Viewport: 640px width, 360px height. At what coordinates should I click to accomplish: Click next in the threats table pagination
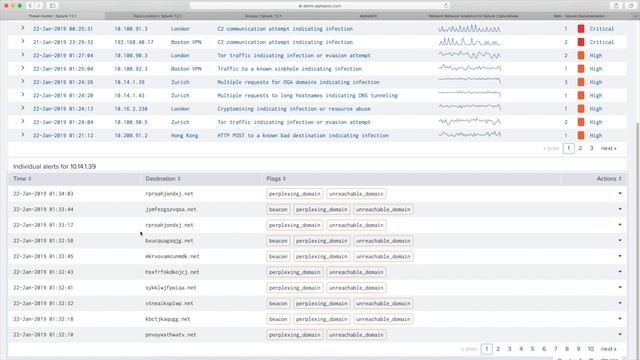(609, 149)
